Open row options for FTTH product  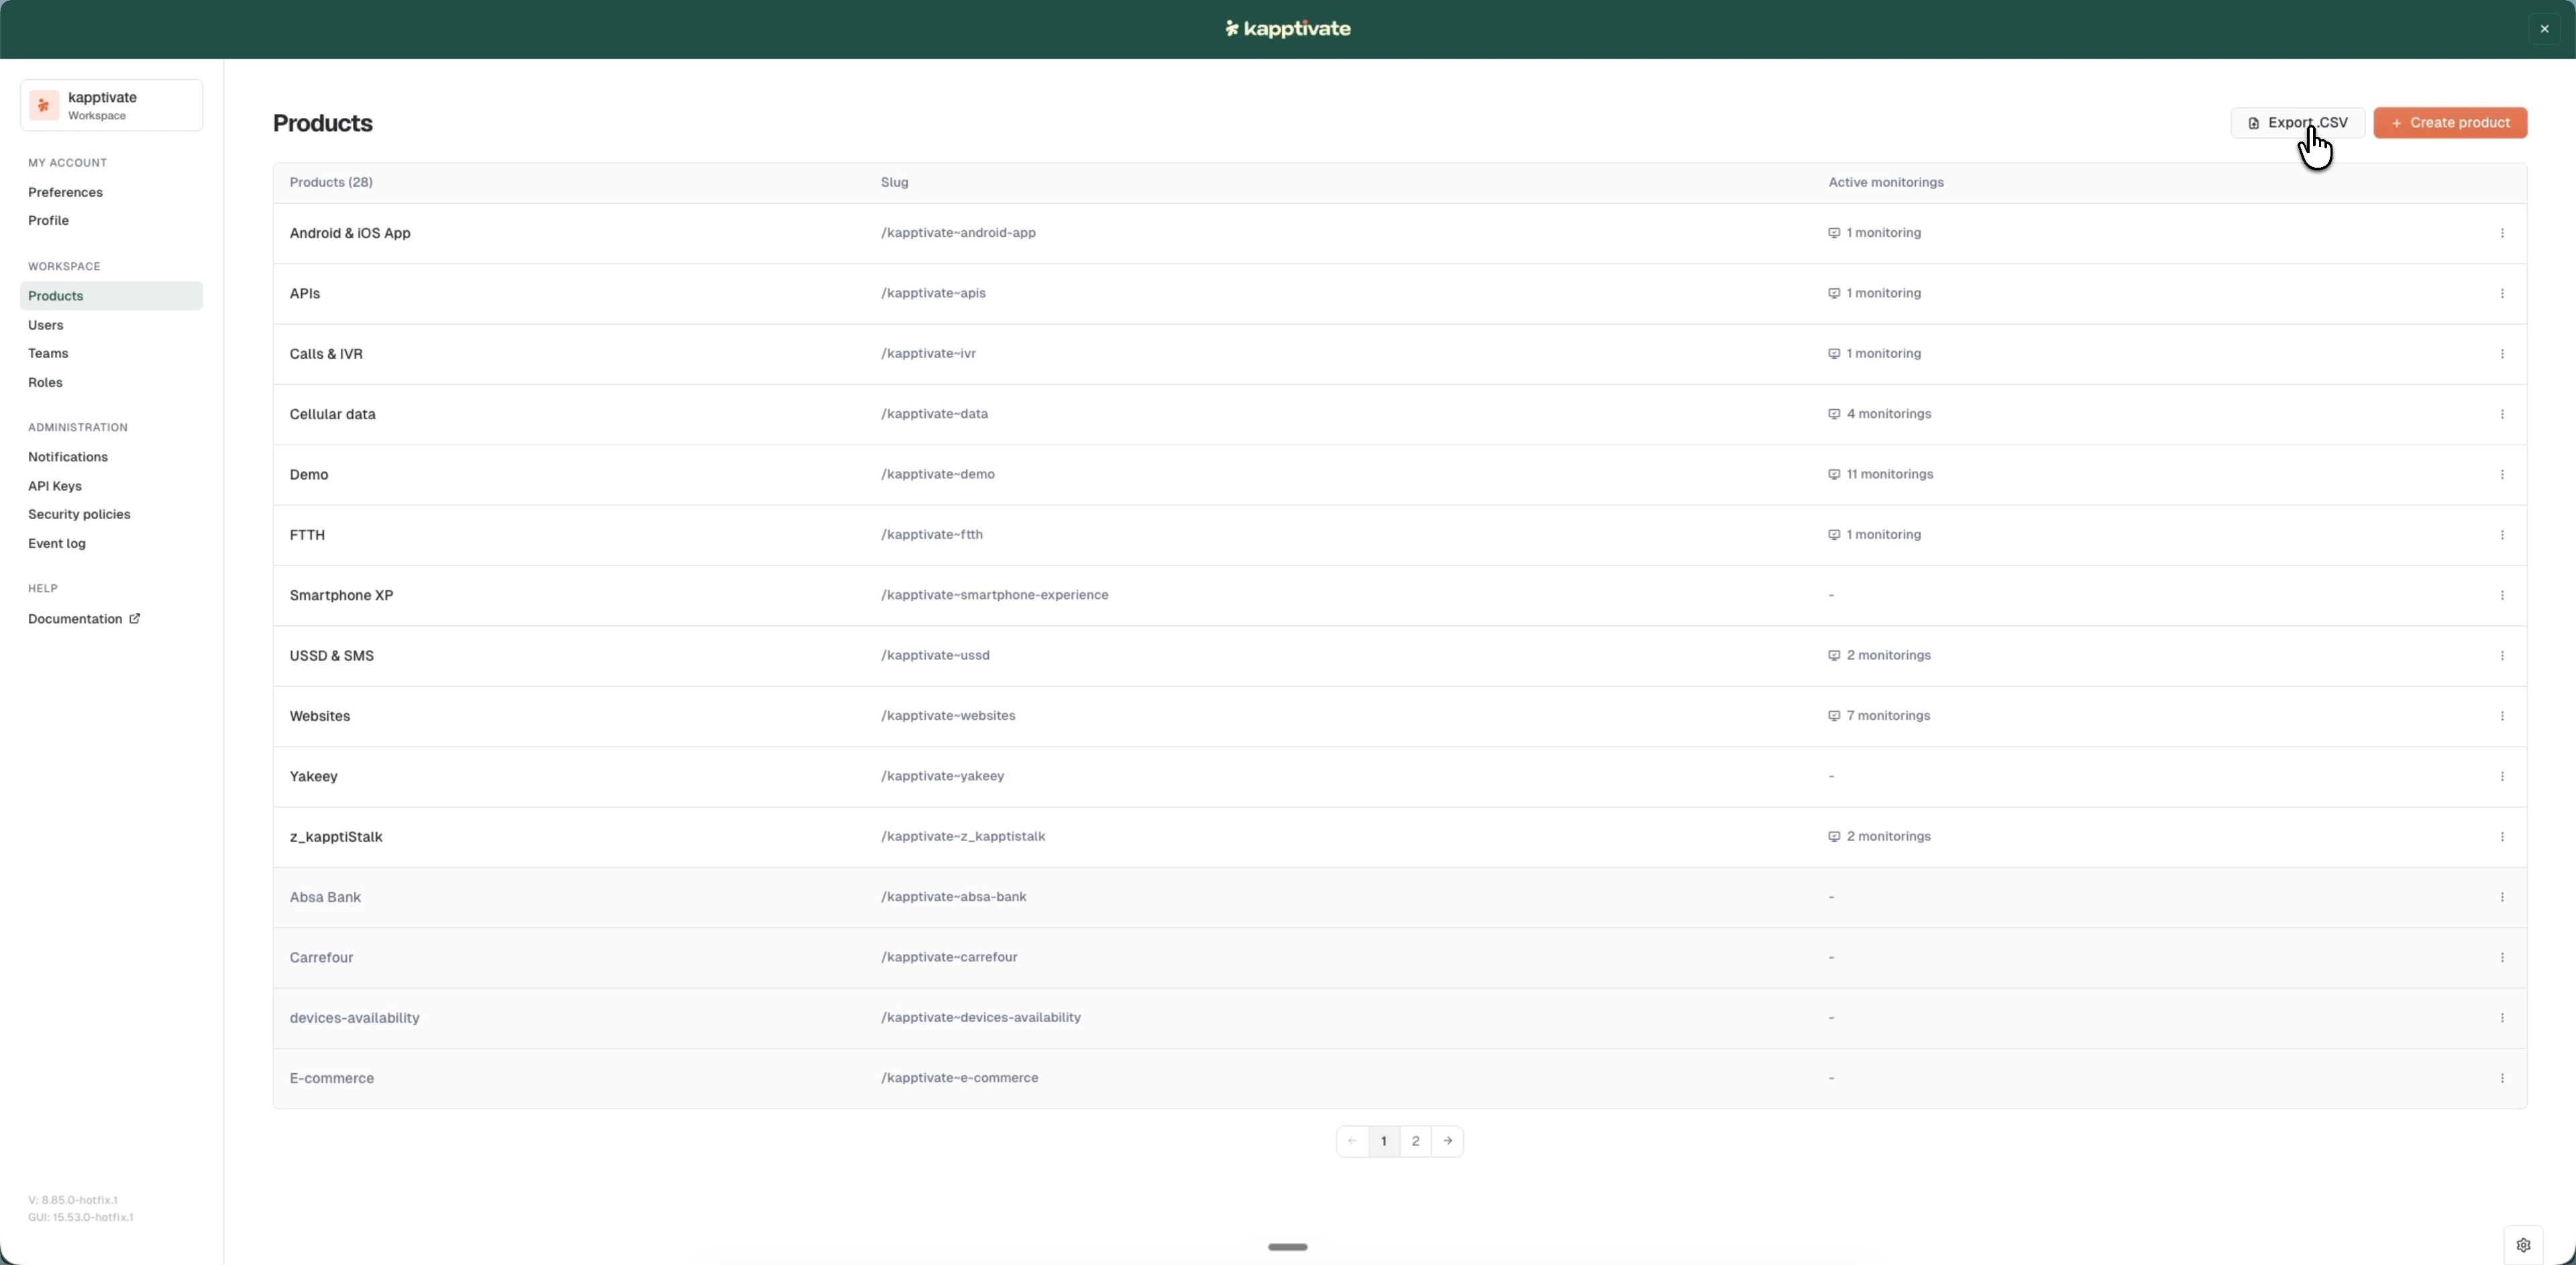click(x=2502, y=535)
